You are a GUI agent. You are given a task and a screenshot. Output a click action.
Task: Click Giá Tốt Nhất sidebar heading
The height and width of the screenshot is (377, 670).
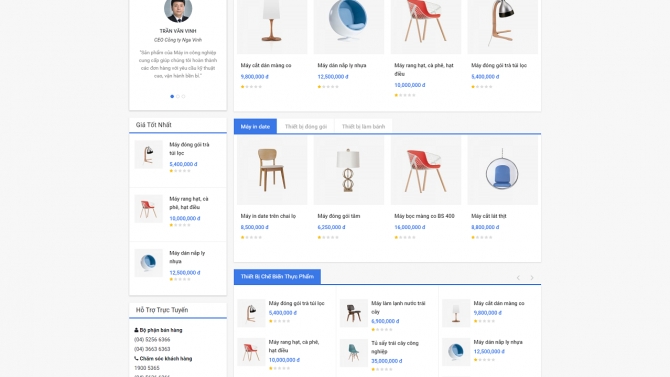tap(153, 125)
